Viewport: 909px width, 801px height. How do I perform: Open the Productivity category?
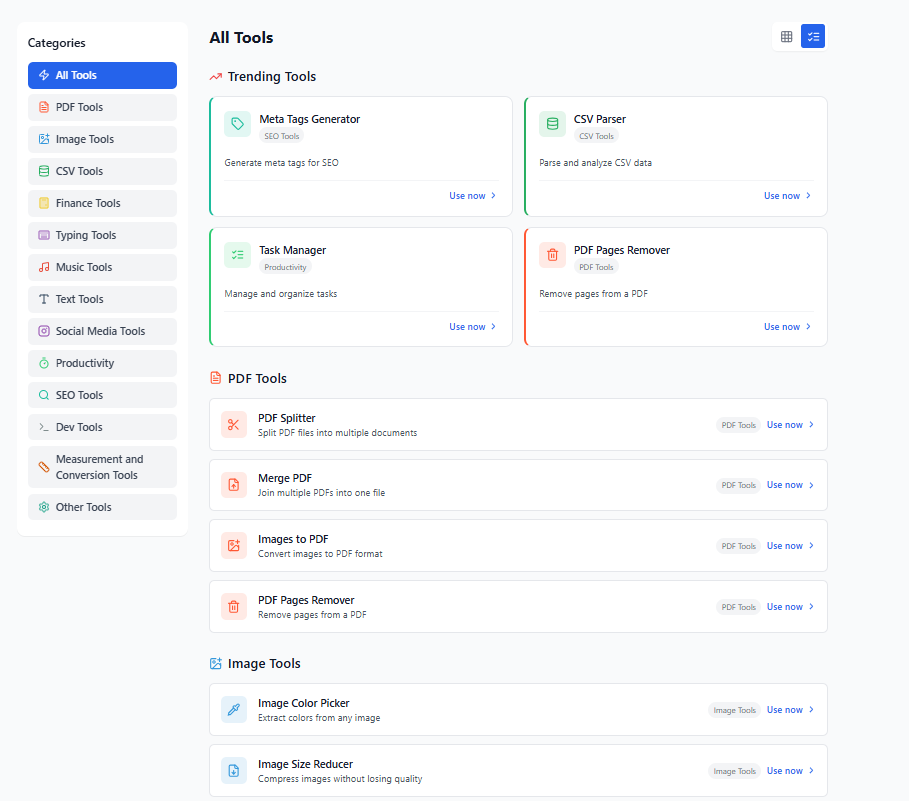[x=103, y=363]
